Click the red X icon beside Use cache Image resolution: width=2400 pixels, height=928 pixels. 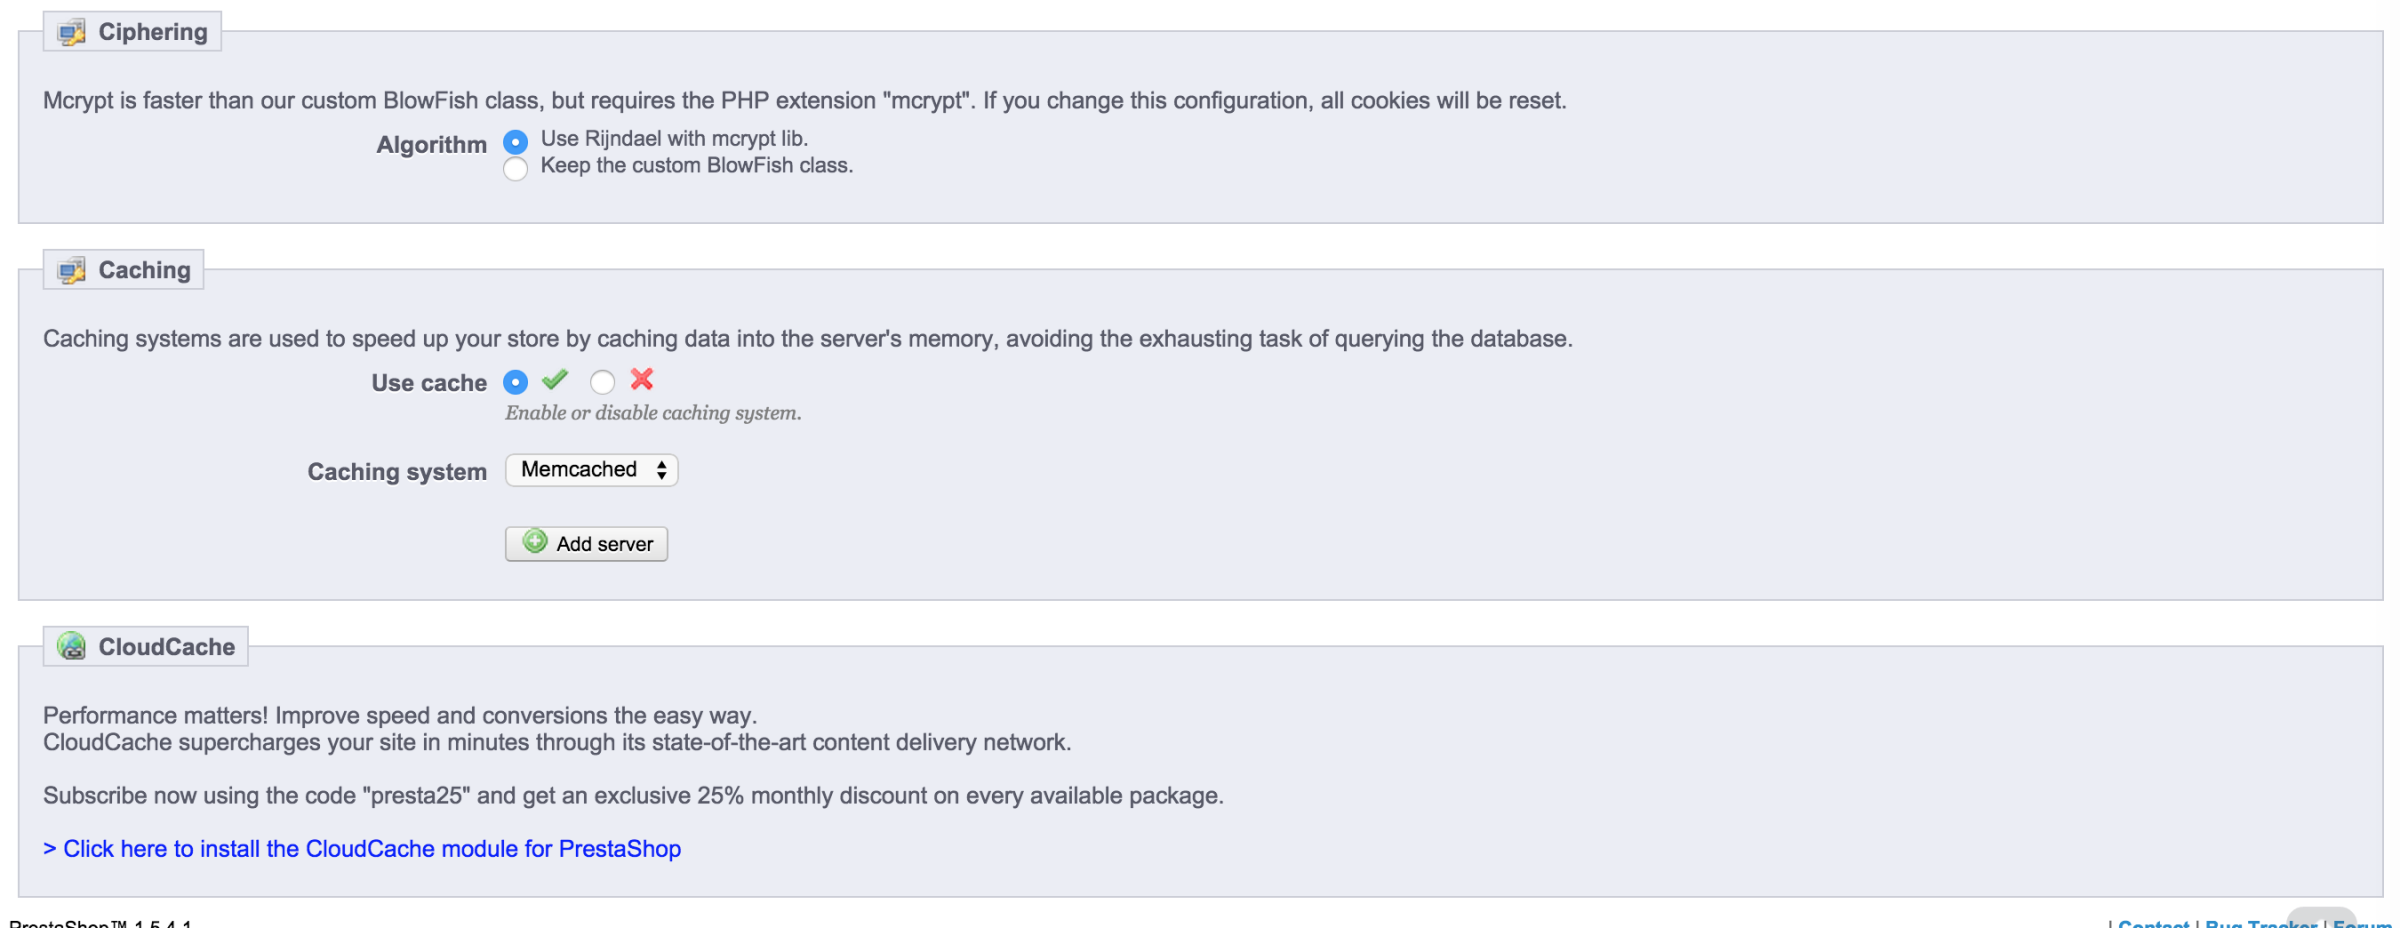(642, 379)
